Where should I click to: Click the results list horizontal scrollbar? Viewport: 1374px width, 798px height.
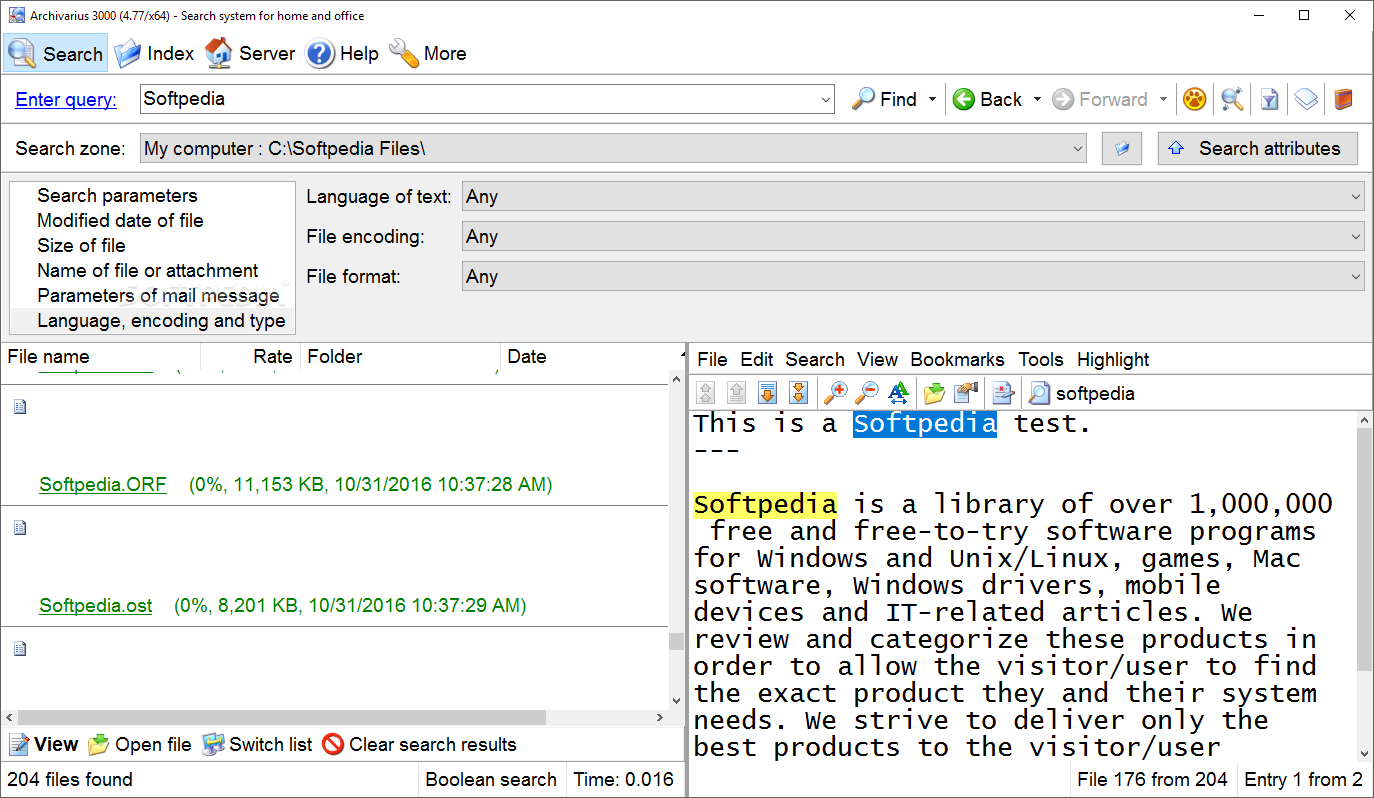coord(282,718)
